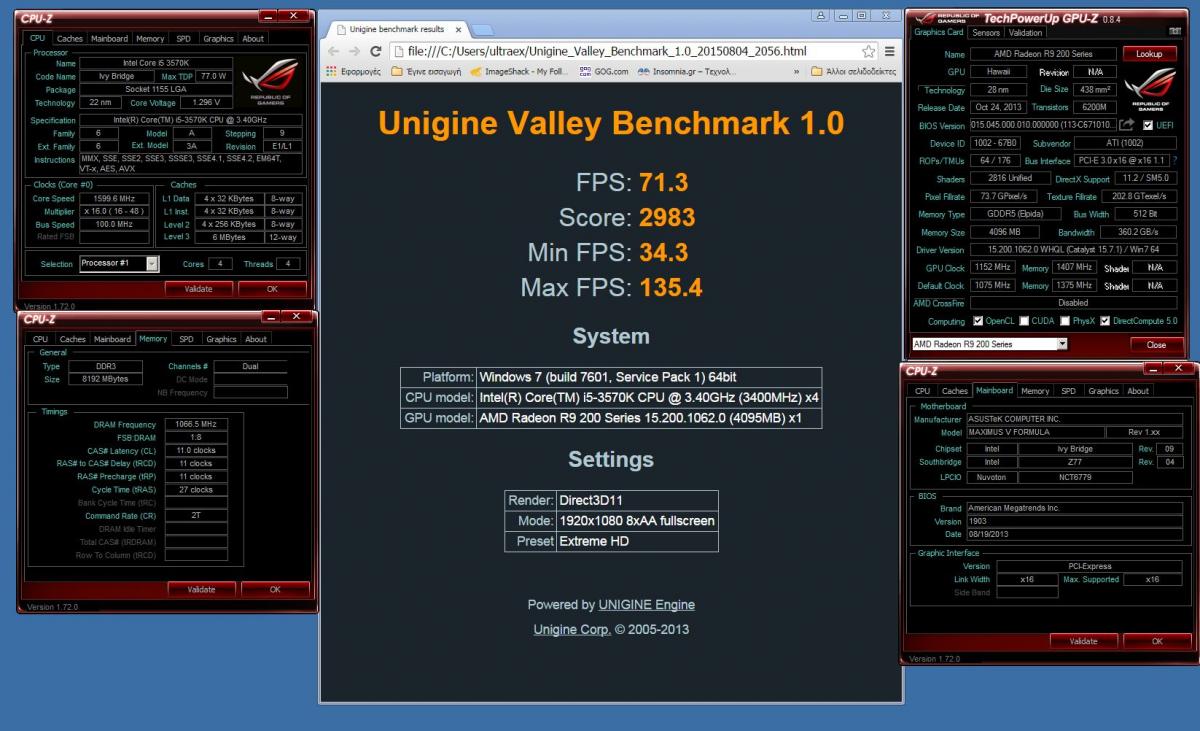The image size is (1200, 731).
Task: Open Memory tab in the CPU-Z mainboard window
Action: click(x=1035, y=391)
